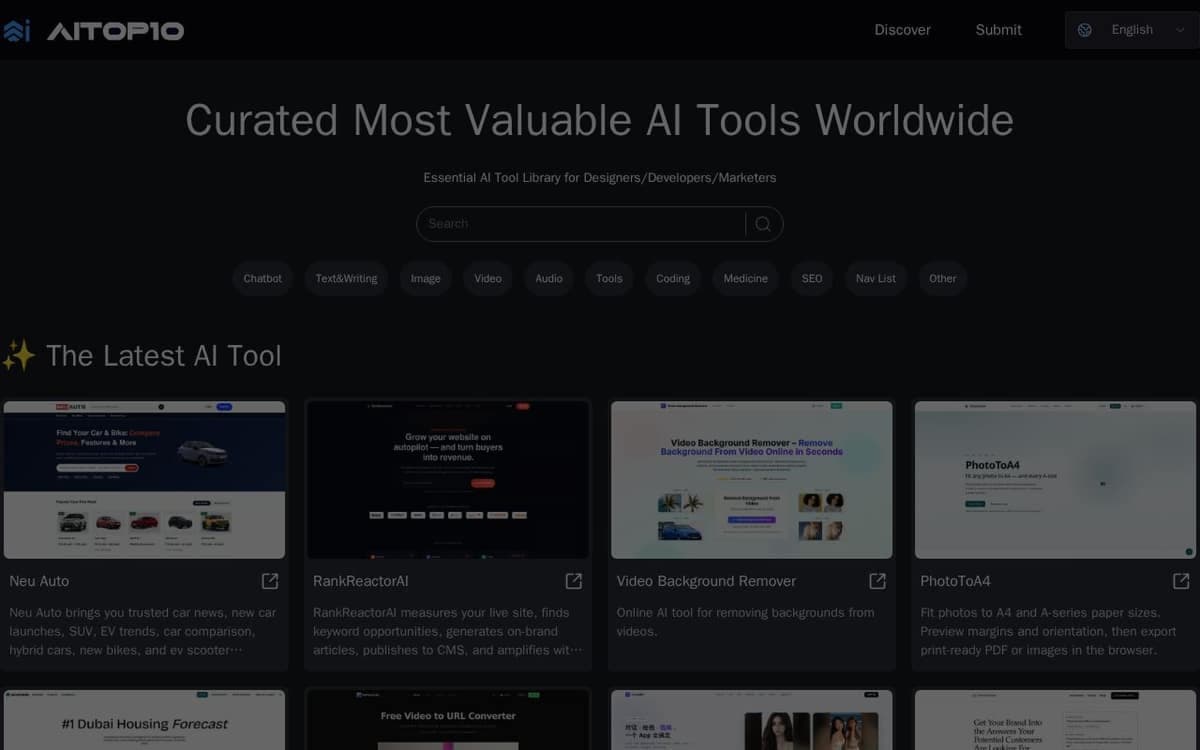Image resolution: width=1200 pixels, height=750 pixels.
Task: Open the Discover page
Action: [902, 30]
